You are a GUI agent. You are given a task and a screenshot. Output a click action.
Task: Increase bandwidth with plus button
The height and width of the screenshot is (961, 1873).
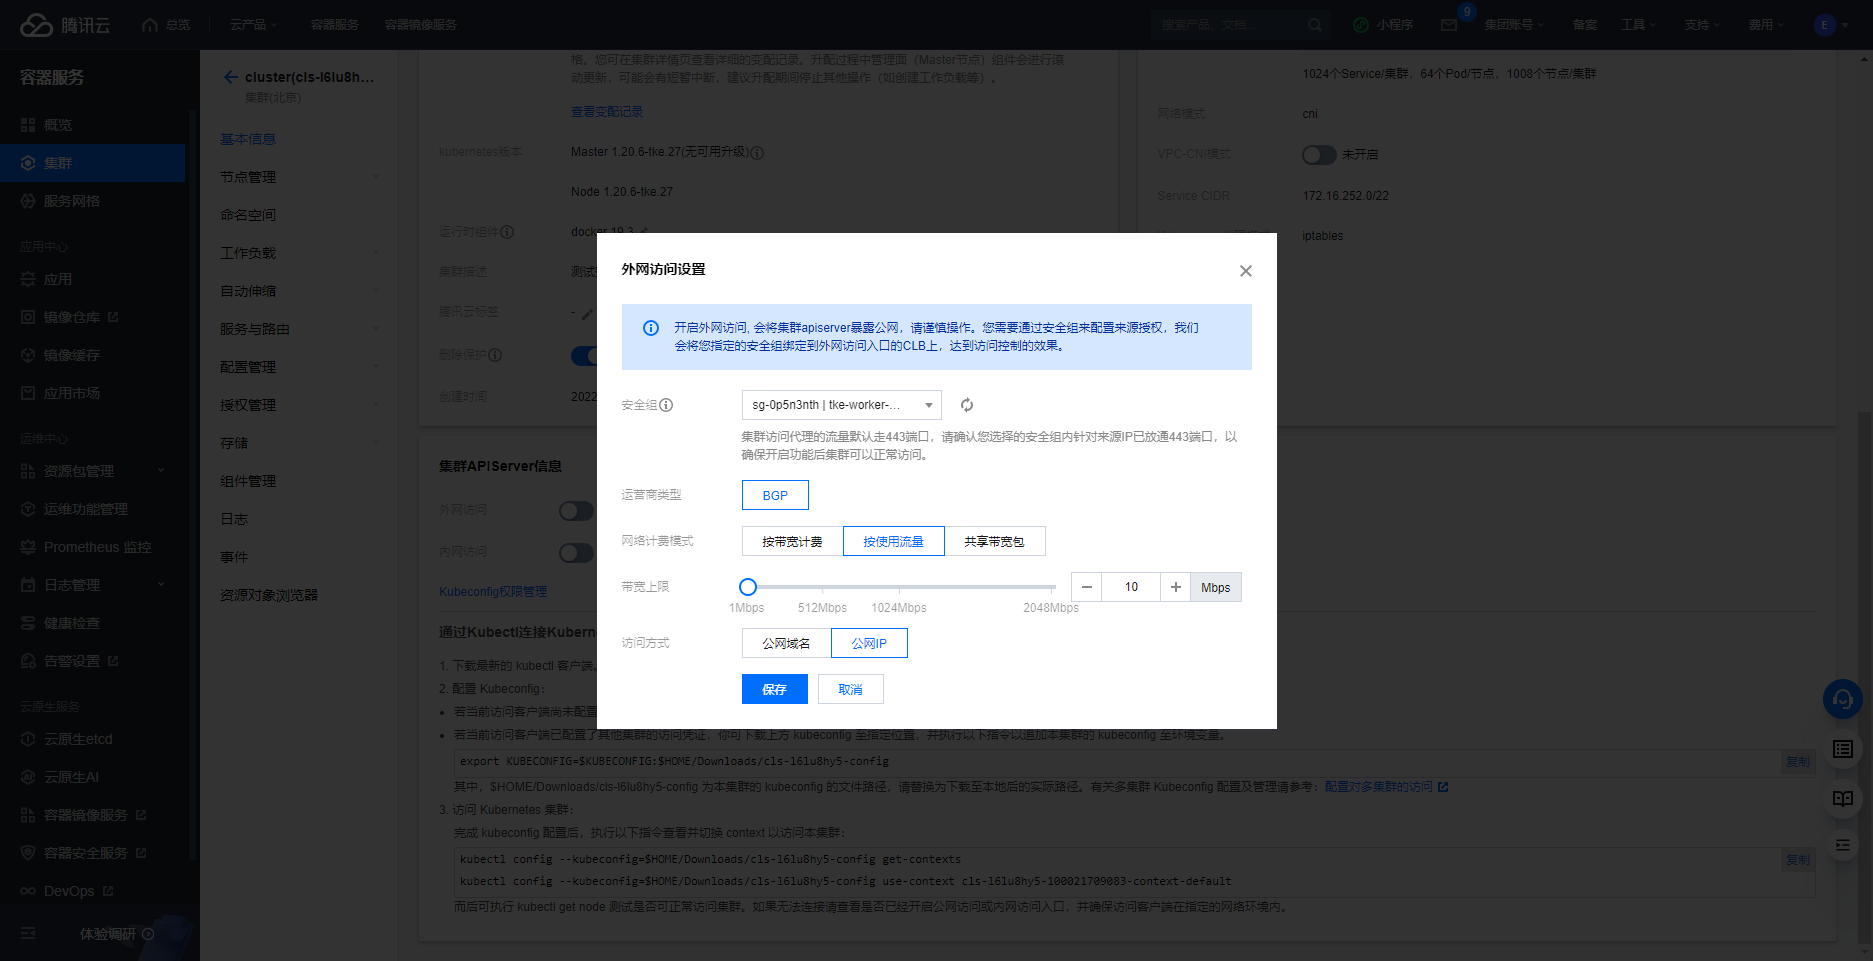point(1176,587)
